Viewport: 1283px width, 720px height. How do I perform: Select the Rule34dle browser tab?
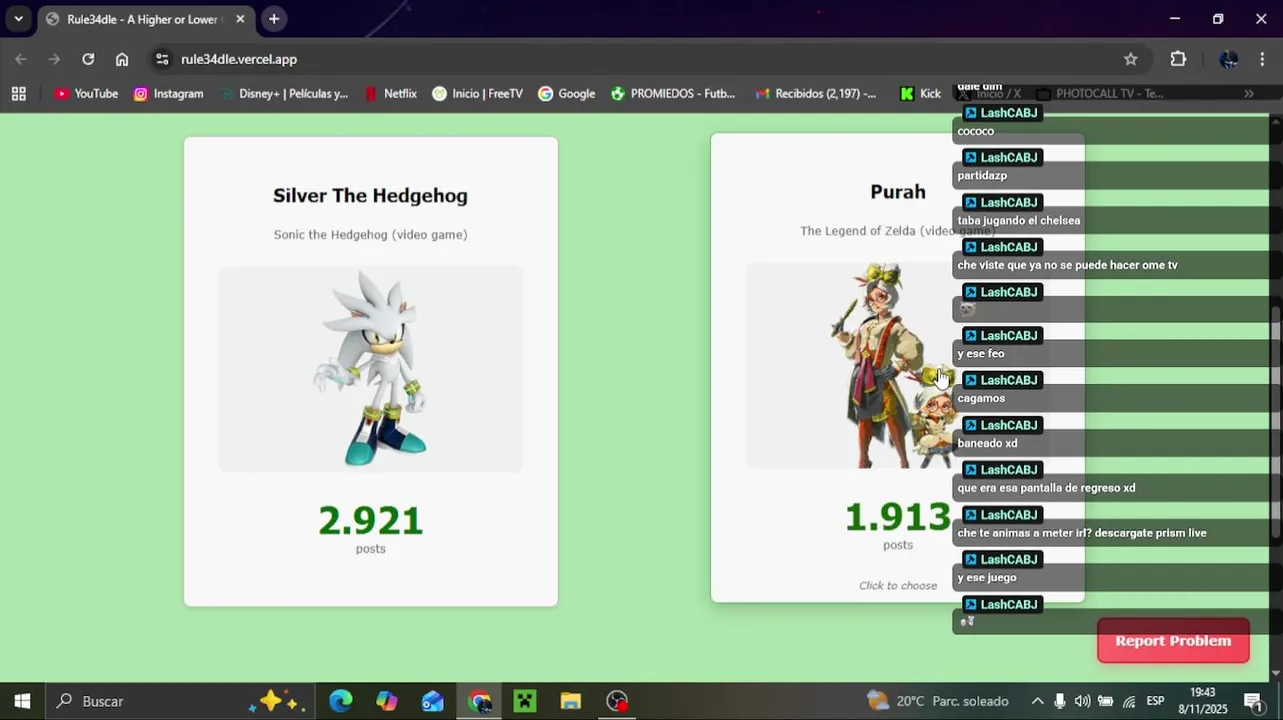(143, 19)
